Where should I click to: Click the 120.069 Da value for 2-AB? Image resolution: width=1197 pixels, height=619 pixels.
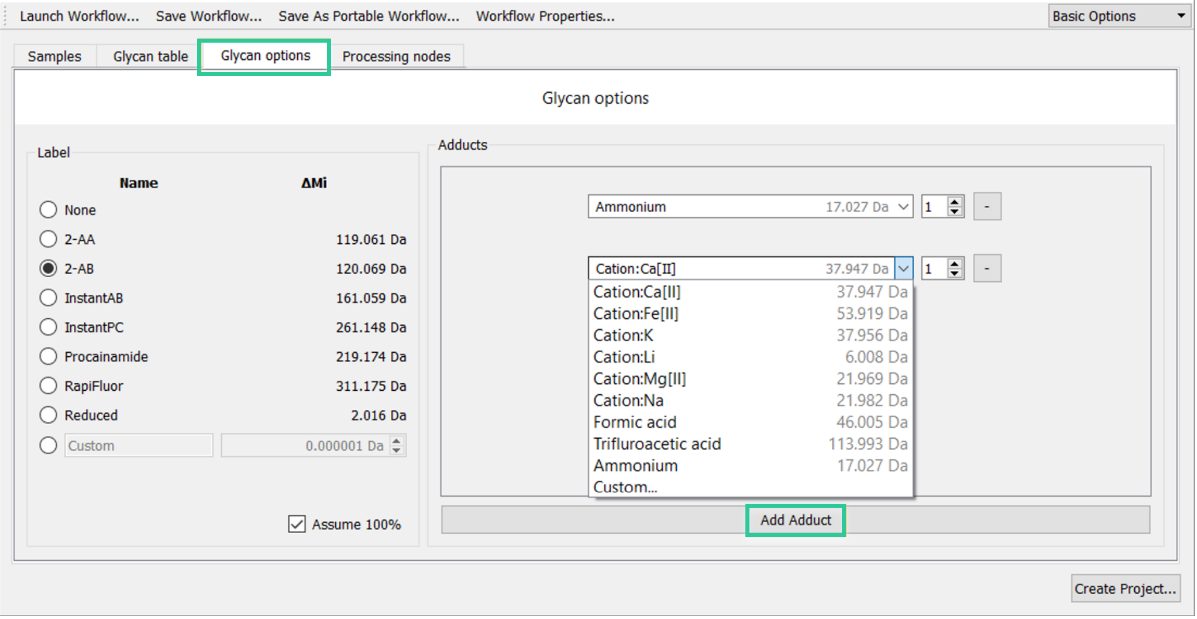(370, 269)
